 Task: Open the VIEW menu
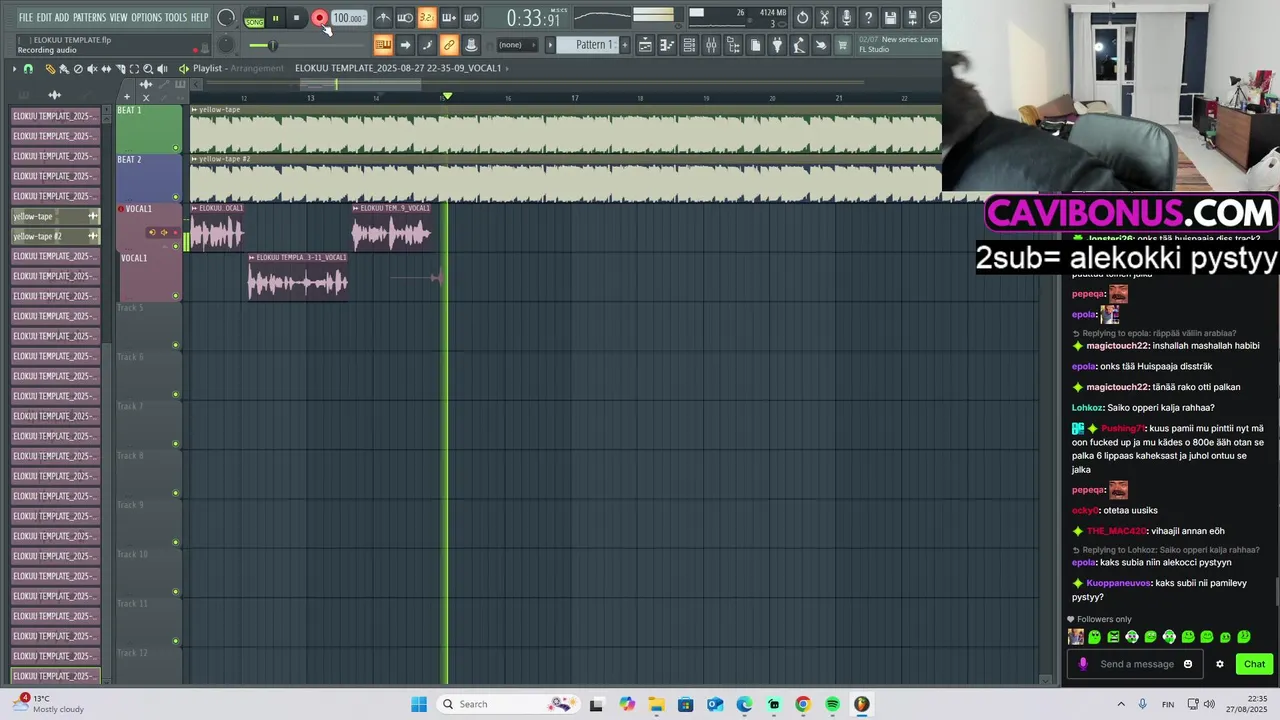tap(118, 17)
